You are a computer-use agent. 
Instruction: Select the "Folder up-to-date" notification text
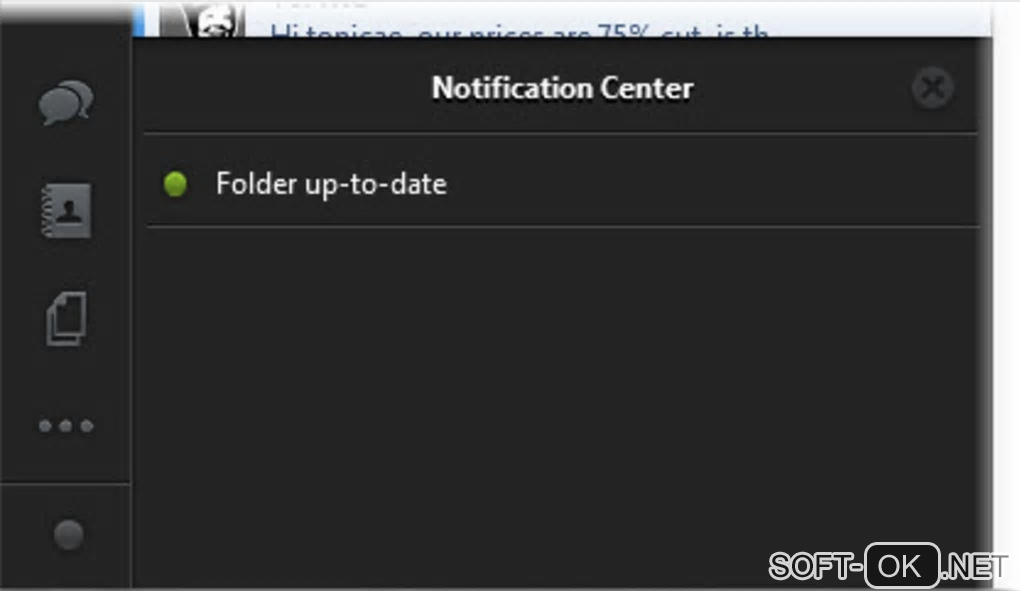tap(331, 185)
